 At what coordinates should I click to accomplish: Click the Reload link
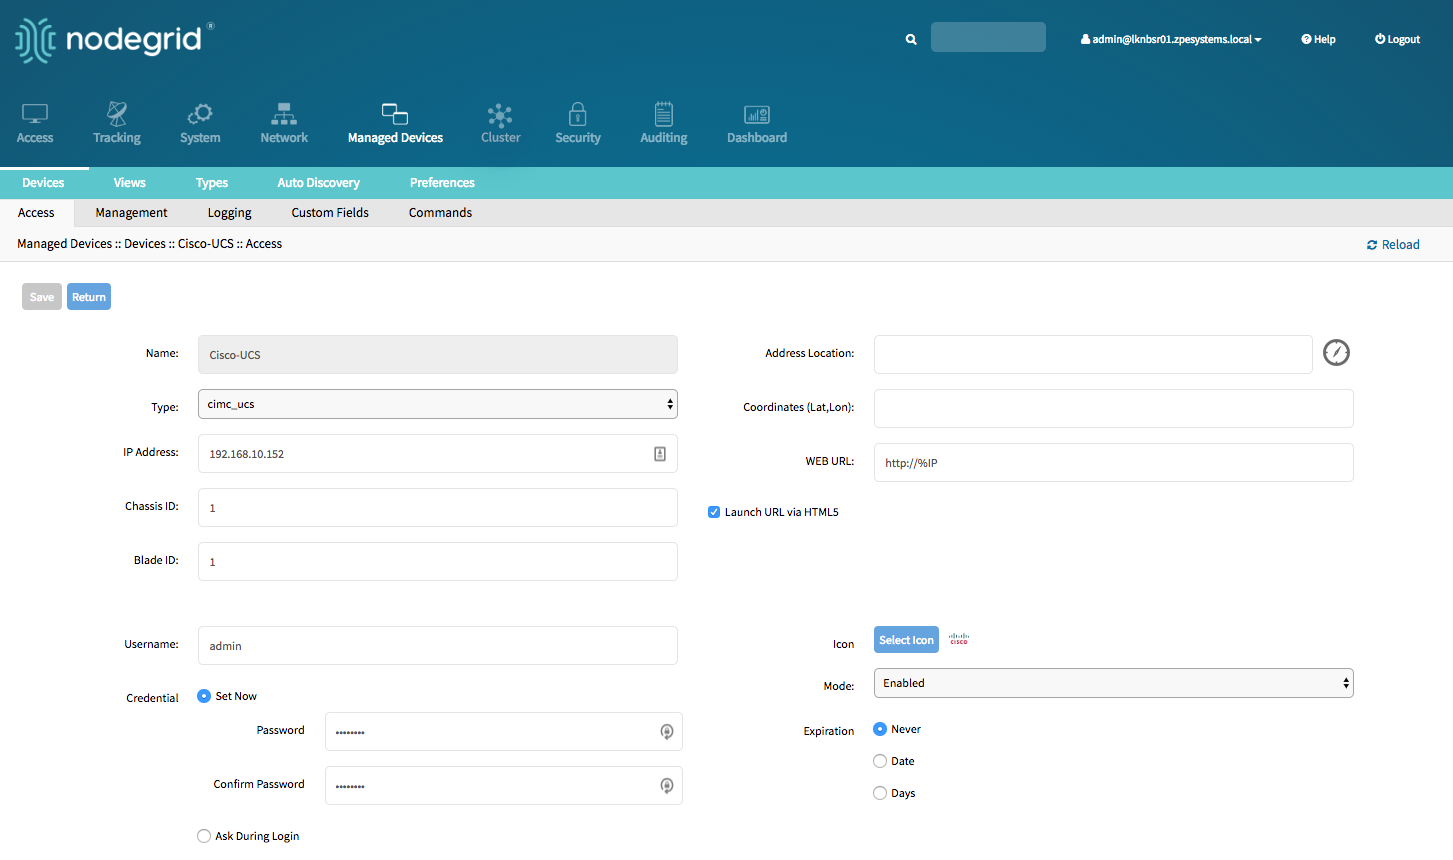(x=1393, y=245)
